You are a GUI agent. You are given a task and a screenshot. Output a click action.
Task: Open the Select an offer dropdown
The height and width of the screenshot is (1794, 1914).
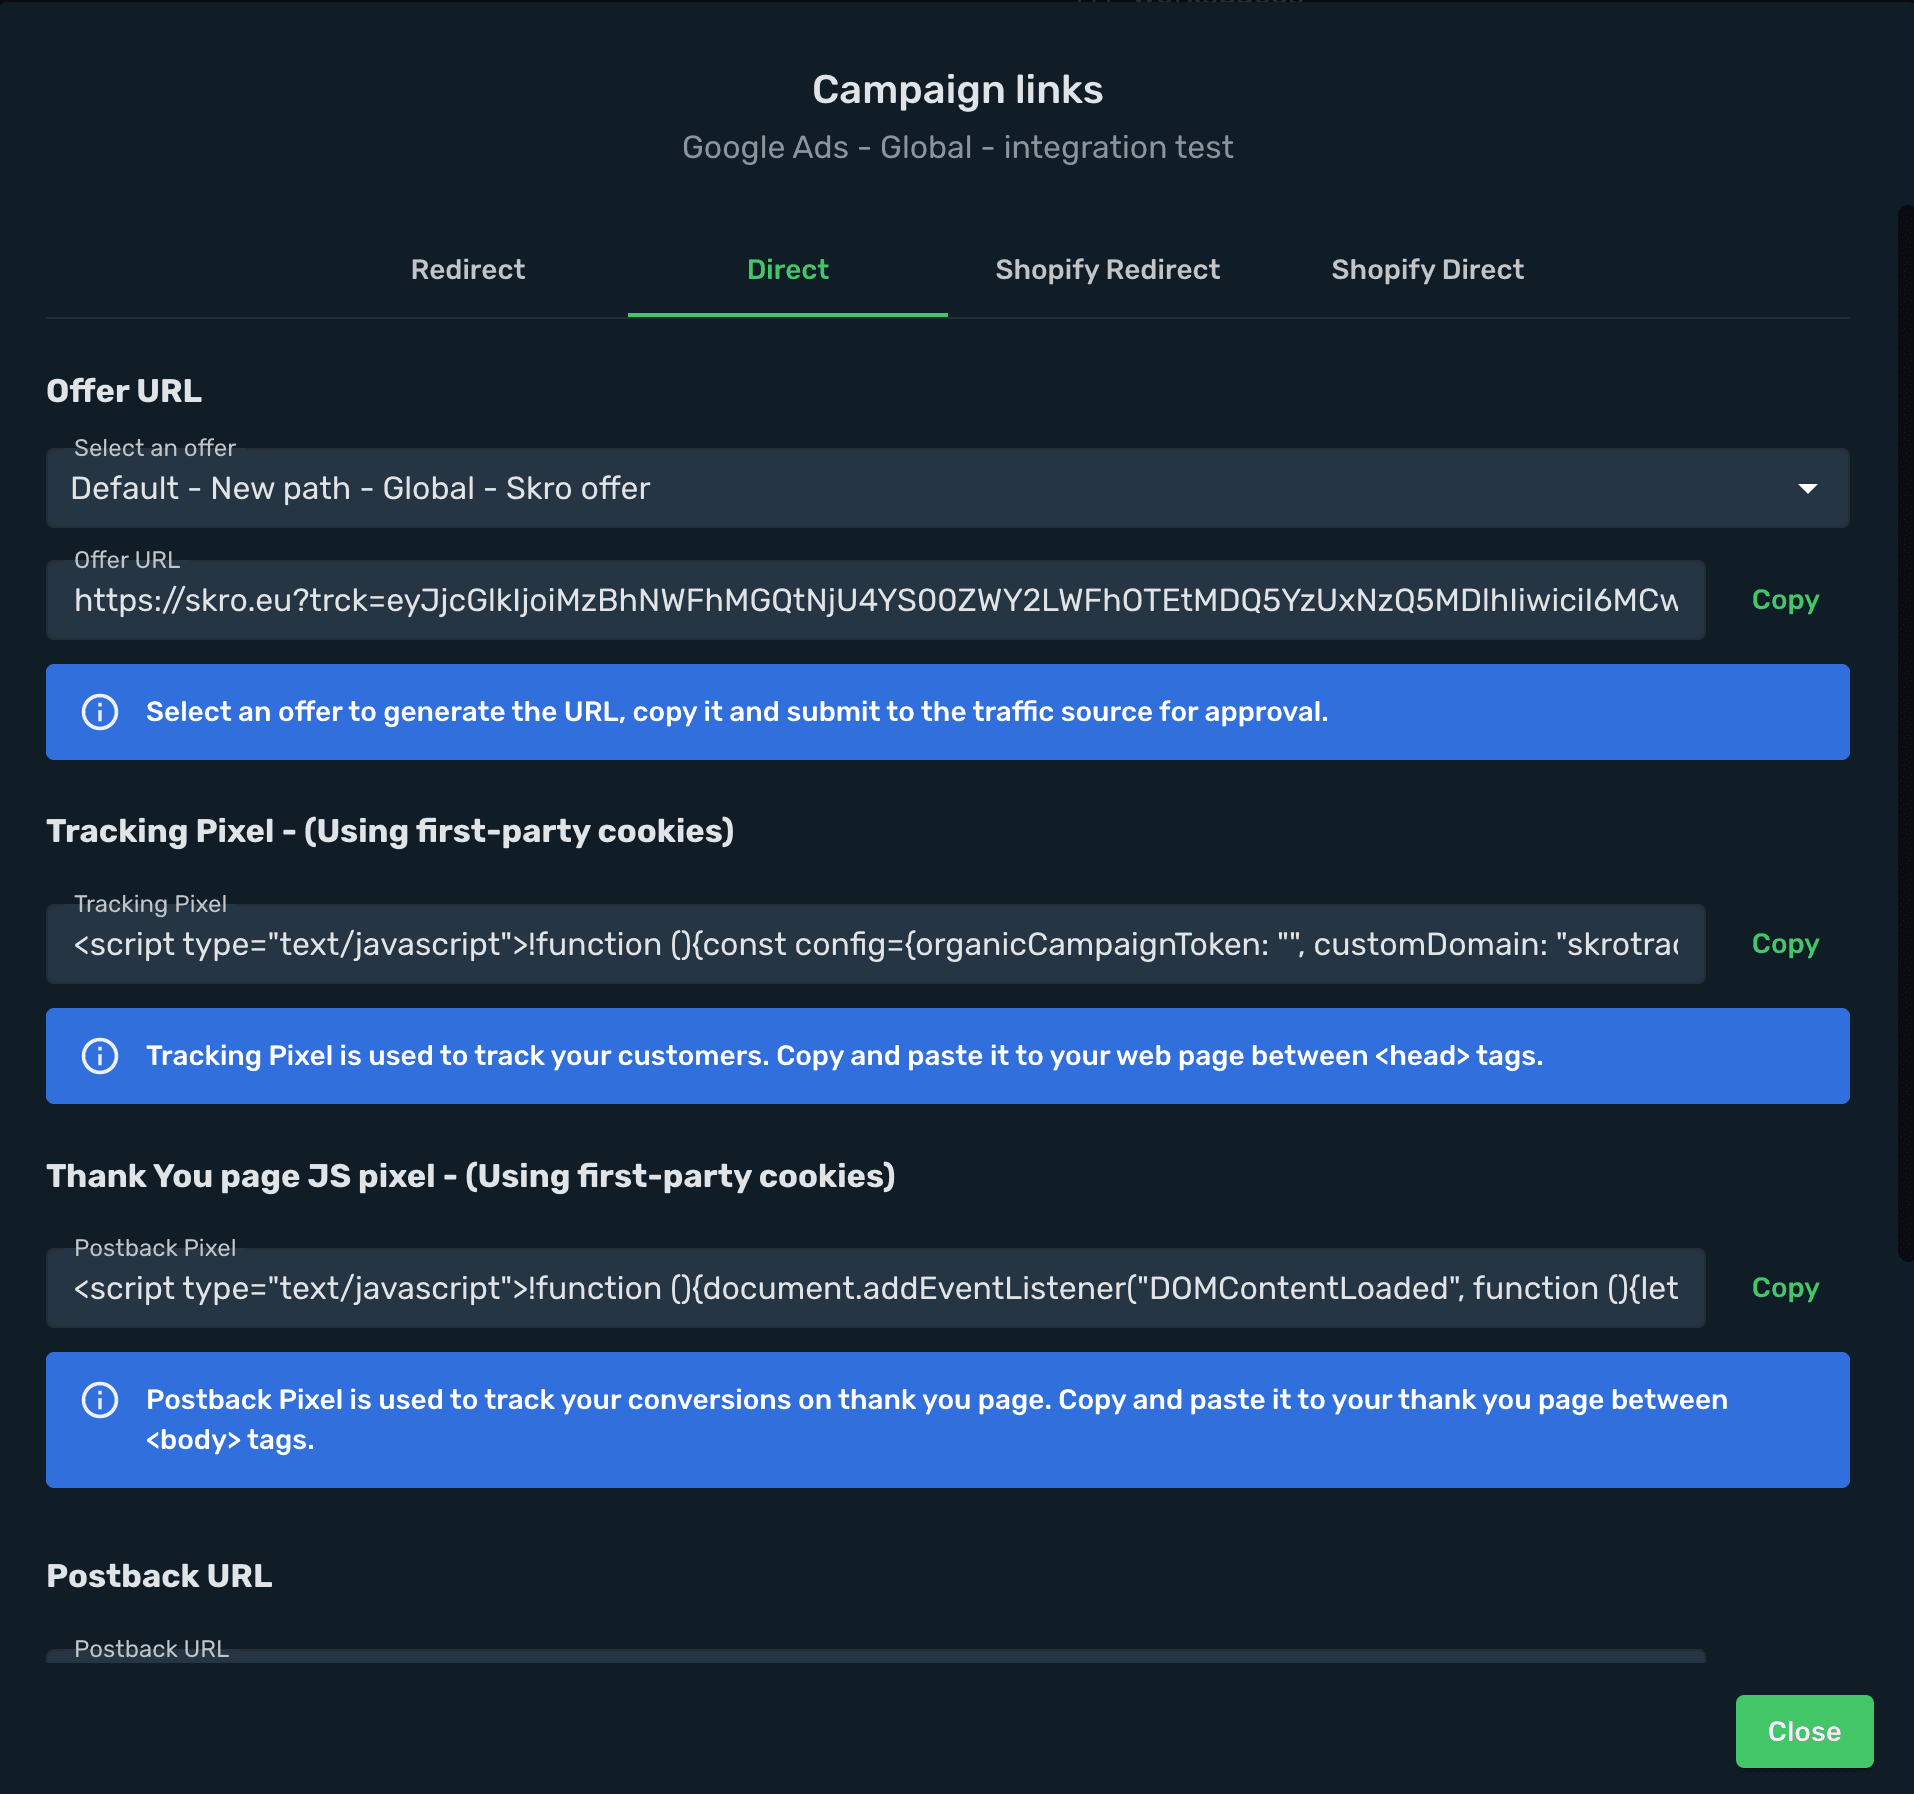(x=948, y=488)
